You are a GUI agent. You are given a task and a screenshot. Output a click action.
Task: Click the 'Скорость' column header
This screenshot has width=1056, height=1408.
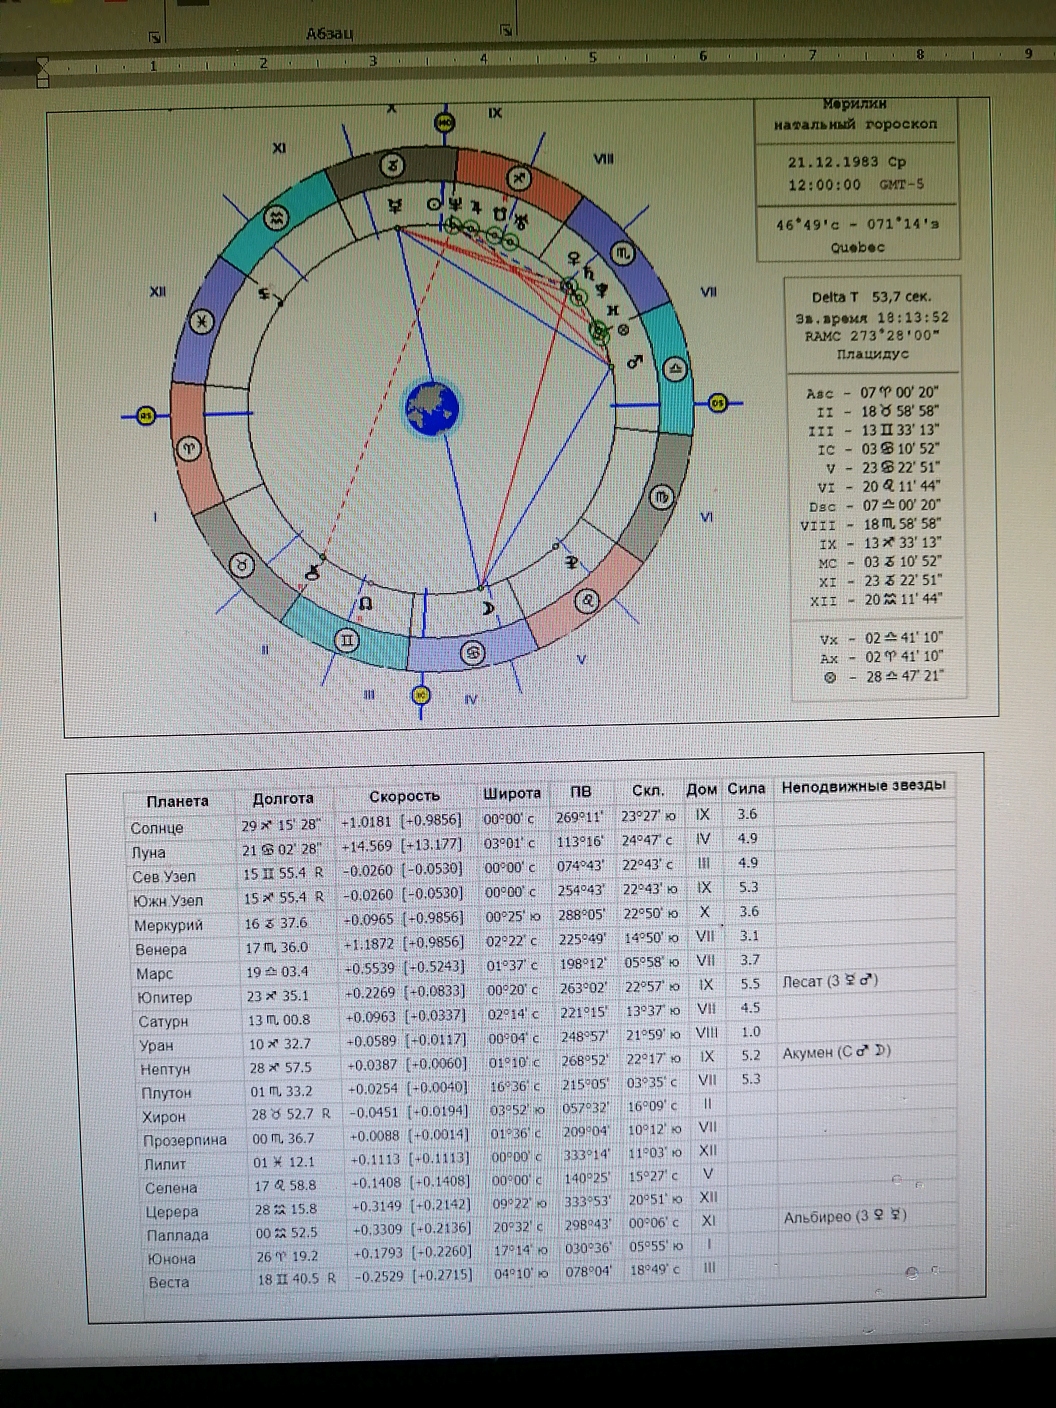tap(404, 796)
